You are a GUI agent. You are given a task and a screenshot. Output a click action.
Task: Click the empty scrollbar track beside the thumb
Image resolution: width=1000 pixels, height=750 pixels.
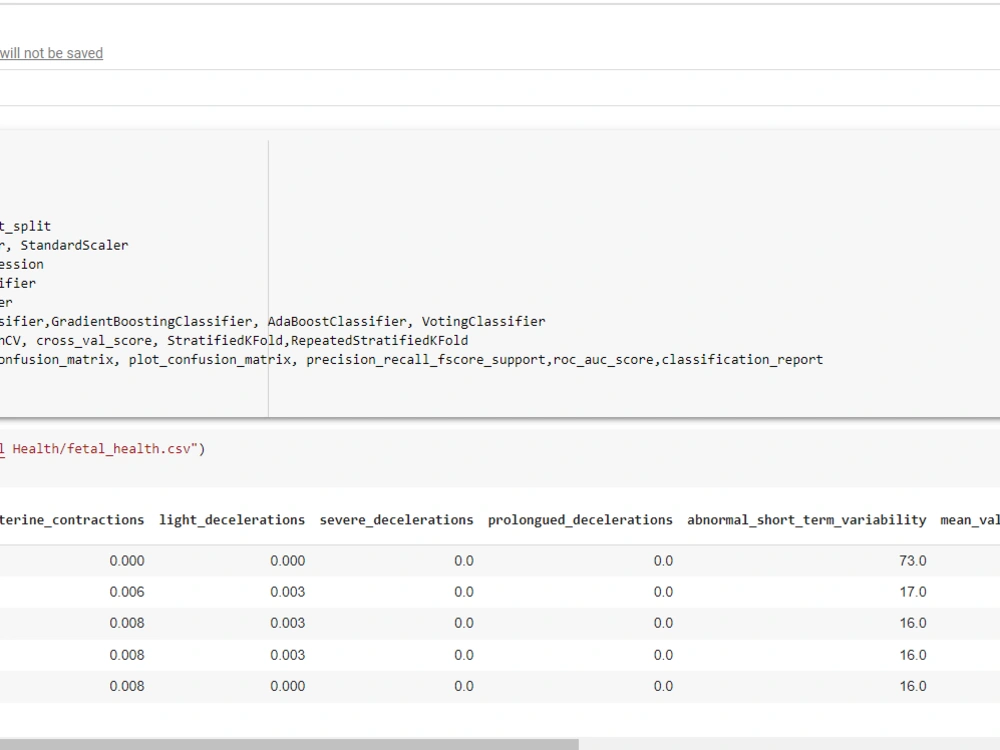click(789, 744)
